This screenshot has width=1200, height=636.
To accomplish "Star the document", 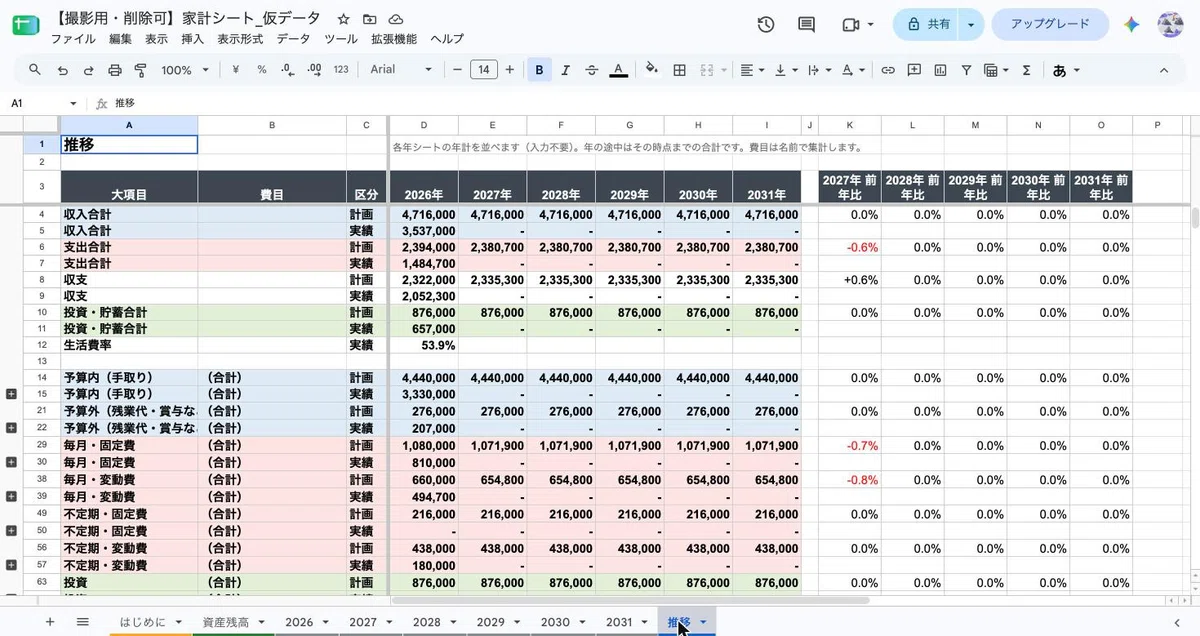I will click(344, 19).
